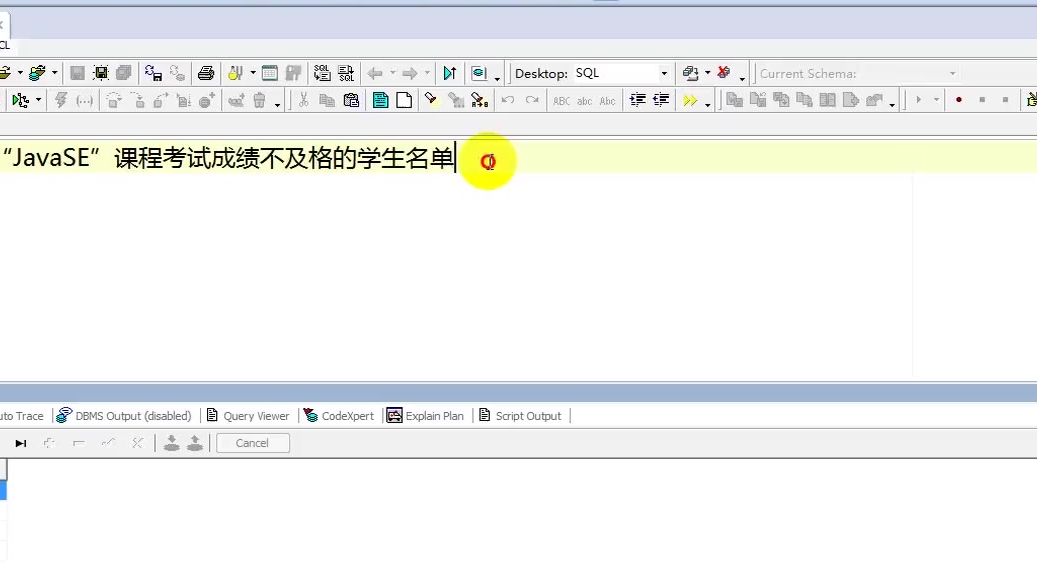Click the flashlight A-to-B Replace icon
1037x583 pixels.
[479, 100]
